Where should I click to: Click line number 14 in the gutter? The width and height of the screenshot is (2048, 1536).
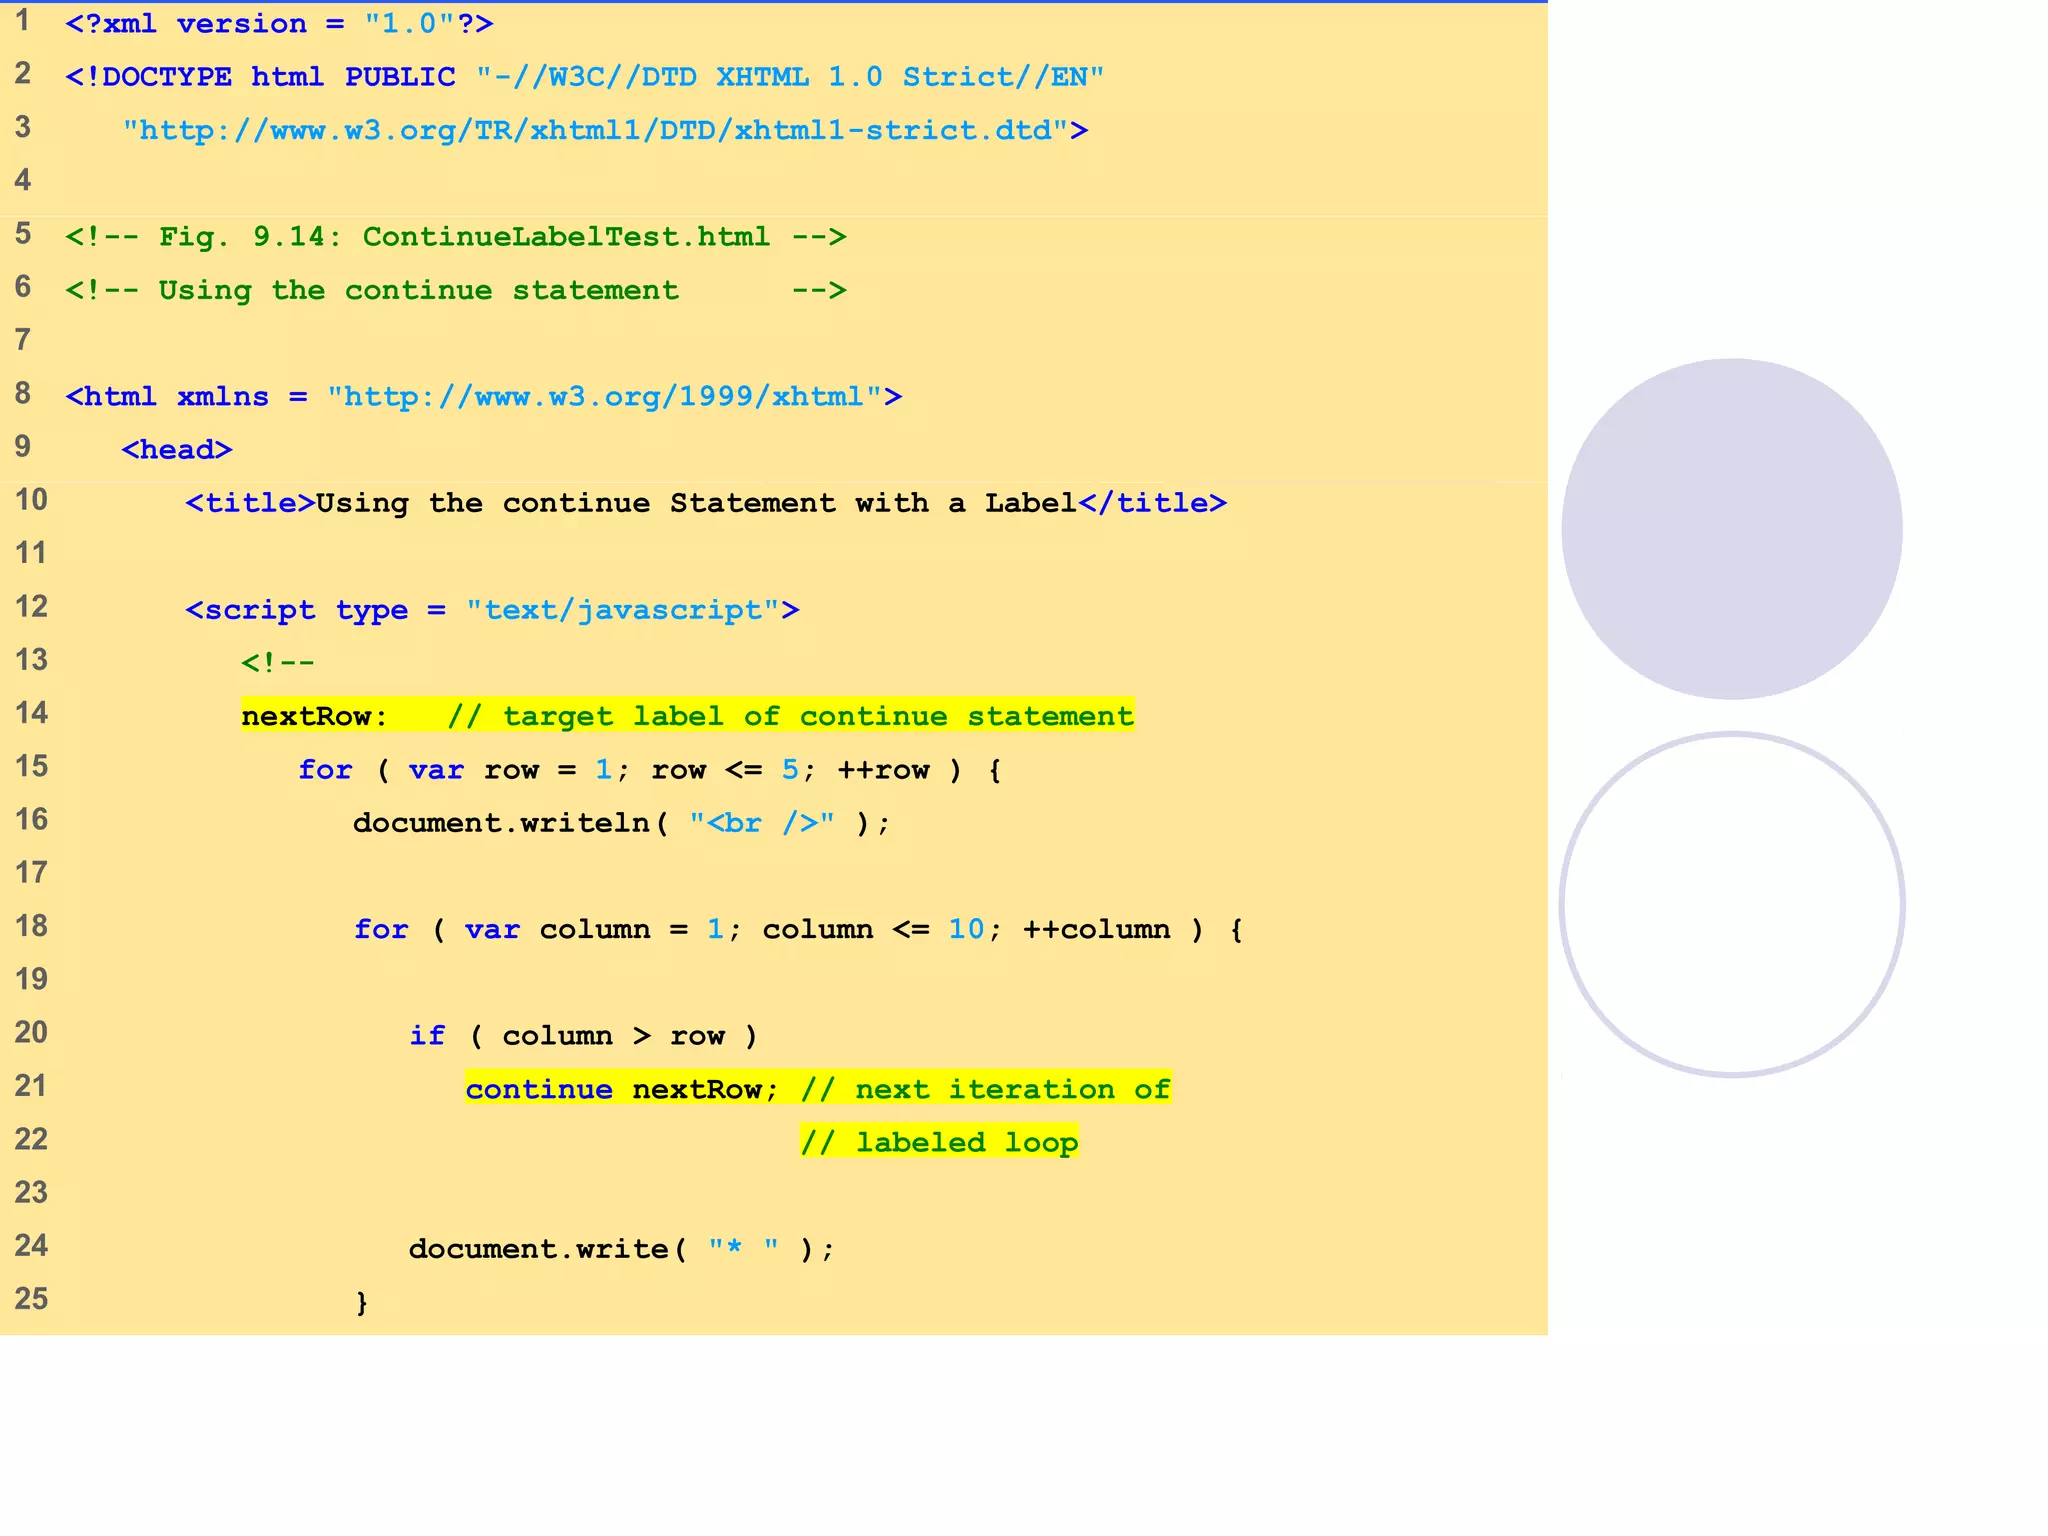click(31, 713)
